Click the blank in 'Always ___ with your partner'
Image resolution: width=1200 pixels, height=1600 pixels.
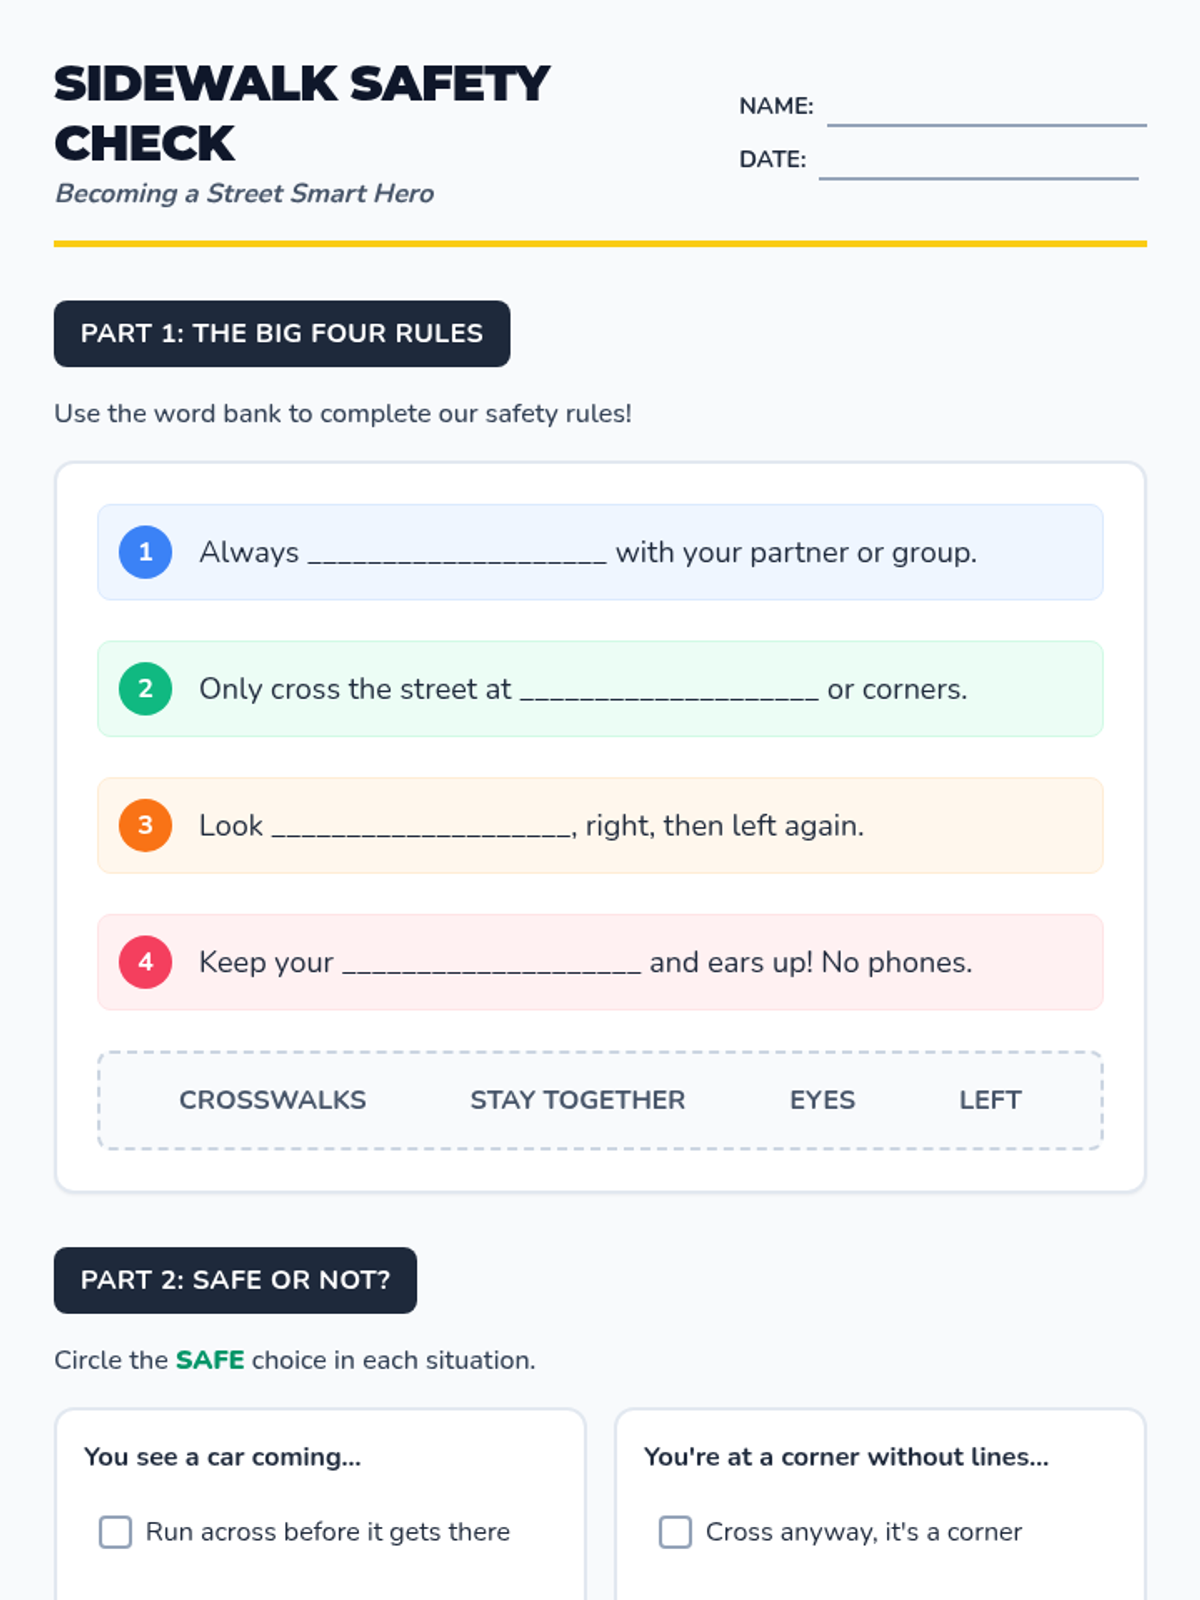pos(457,555)
